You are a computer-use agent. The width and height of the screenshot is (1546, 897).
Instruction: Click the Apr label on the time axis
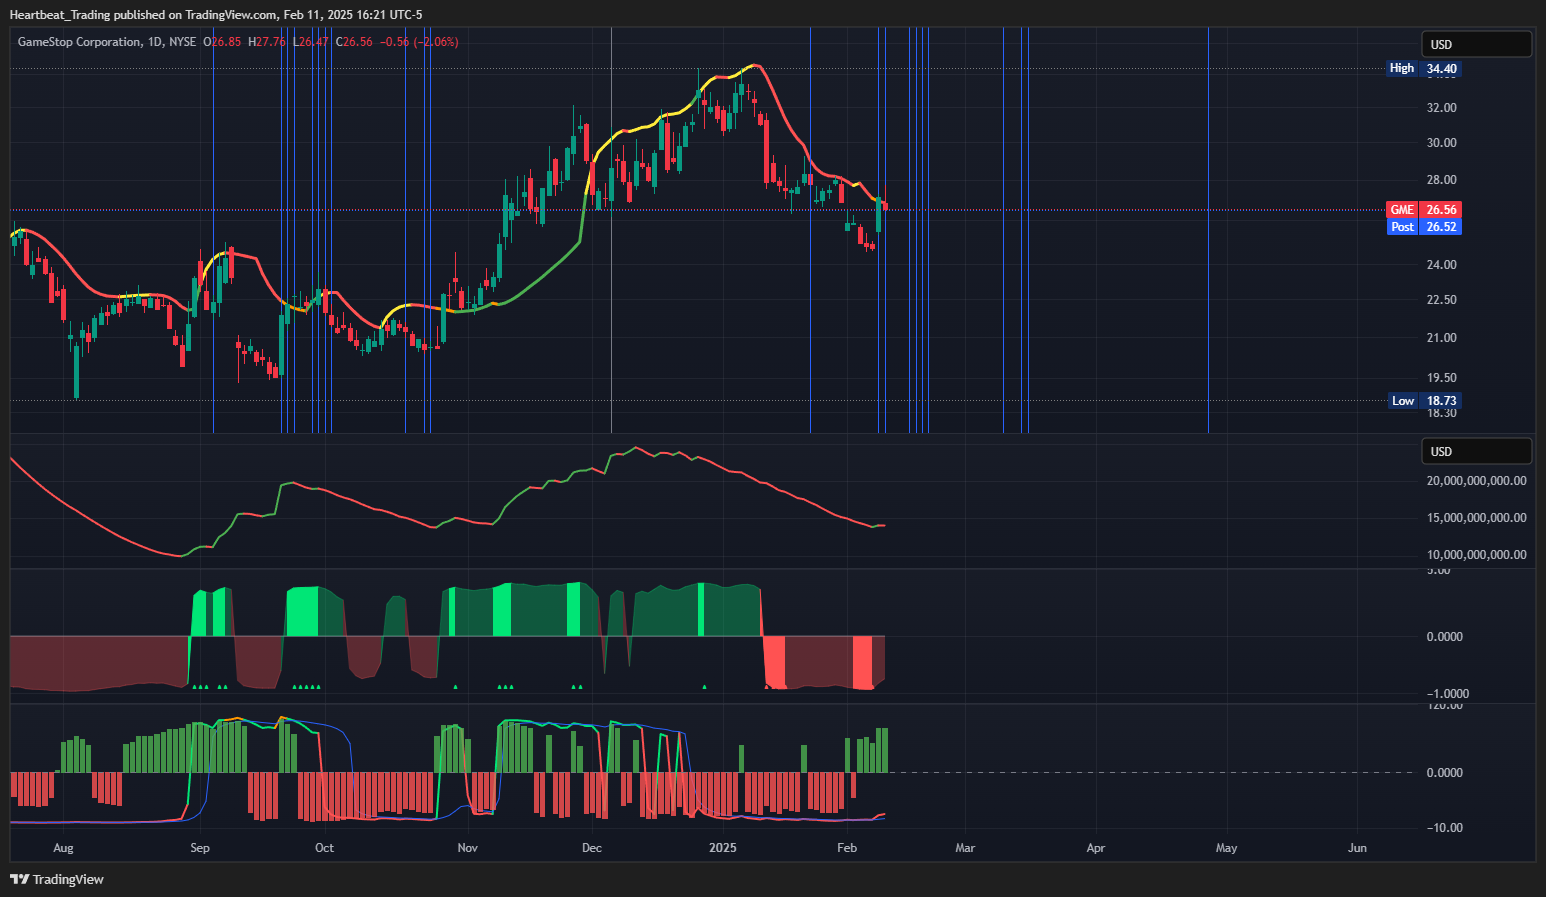1096,847
